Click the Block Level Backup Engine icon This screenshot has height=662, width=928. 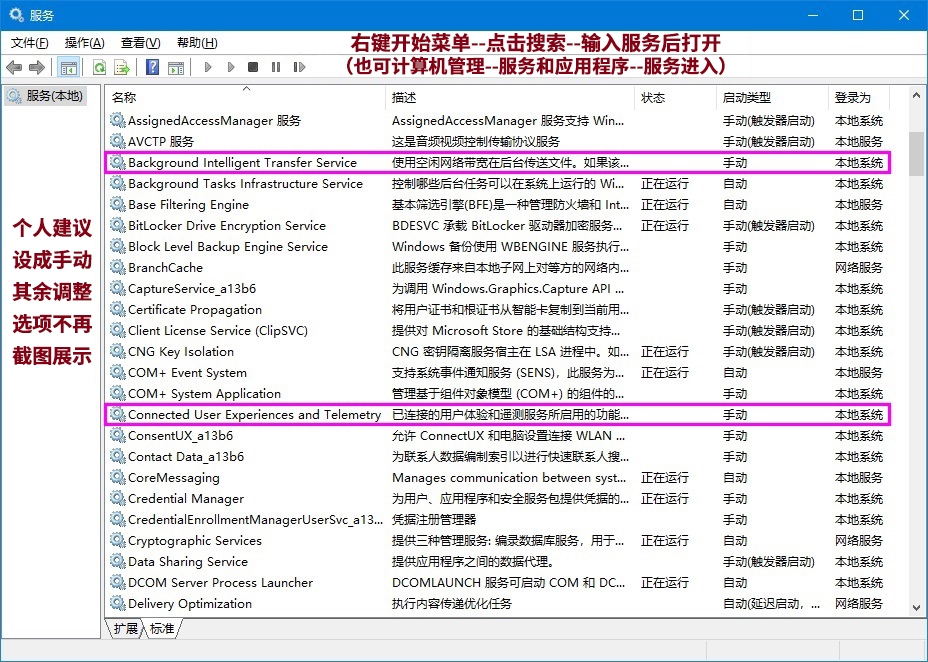tap(118, 247)
